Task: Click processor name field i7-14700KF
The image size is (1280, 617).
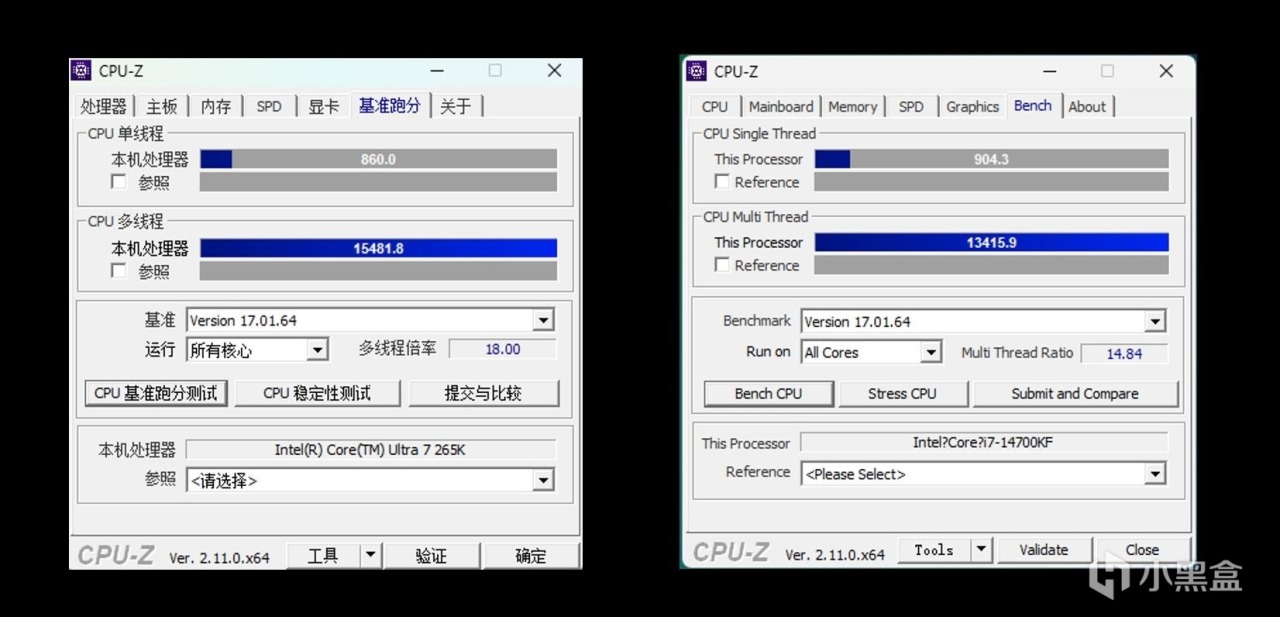Action: pyautogui.click(x=983, y=443)
